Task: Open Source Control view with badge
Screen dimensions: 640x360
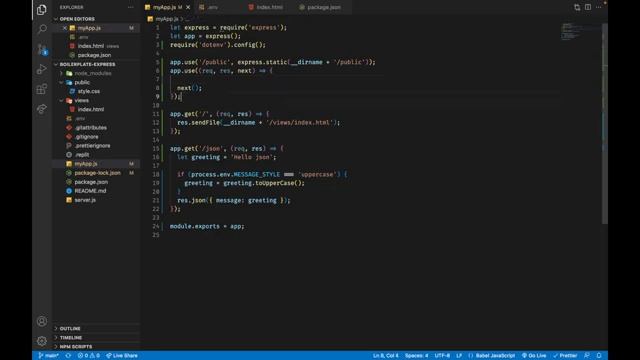Action: (x=42, y=49)
